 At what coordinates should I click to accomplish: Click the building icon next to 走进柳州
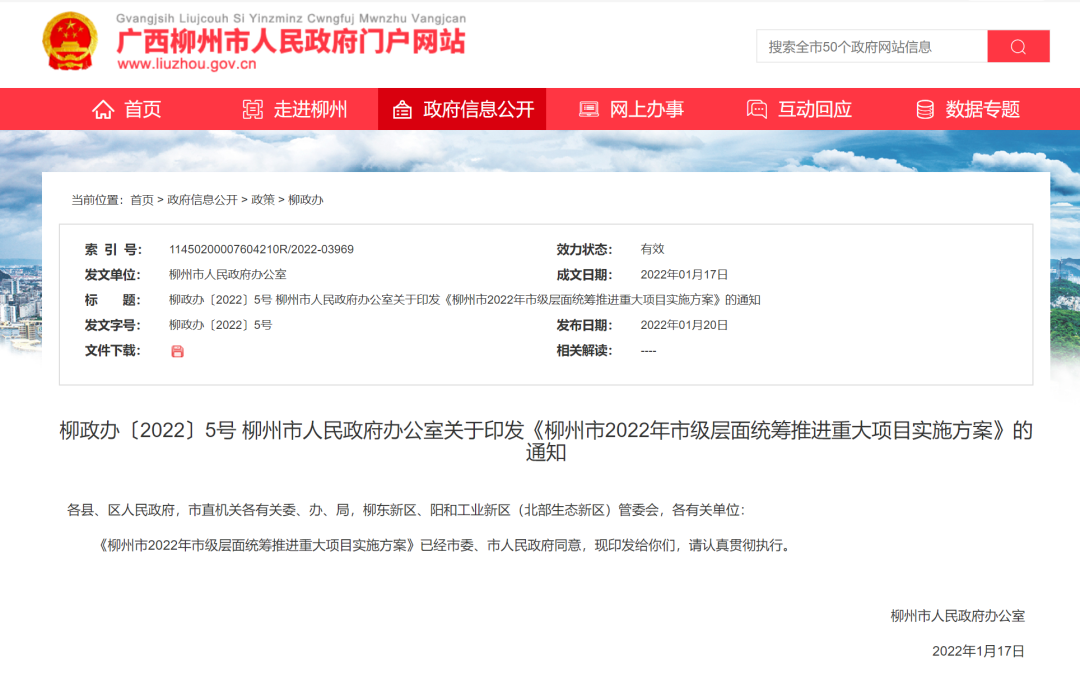pos(254,109)
